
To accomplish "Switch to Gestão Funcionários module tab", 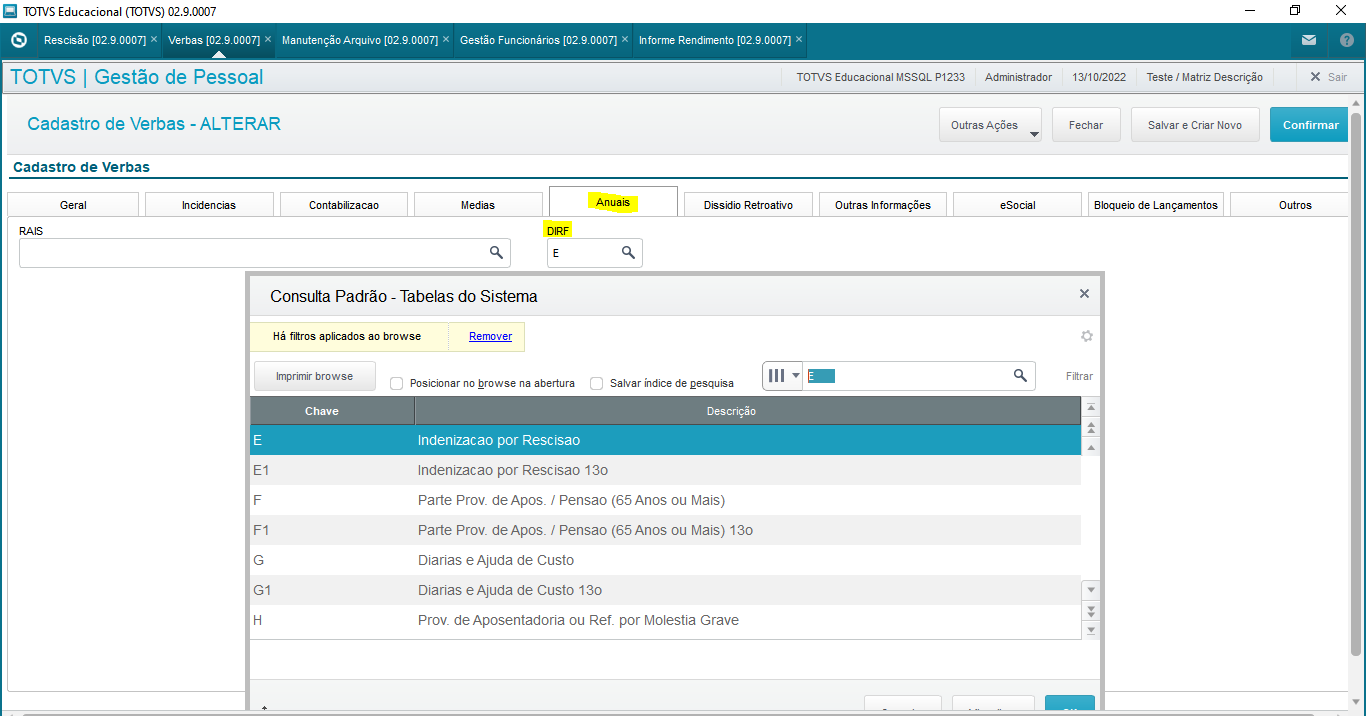I will pyautogui.click(x=538, y=40).
